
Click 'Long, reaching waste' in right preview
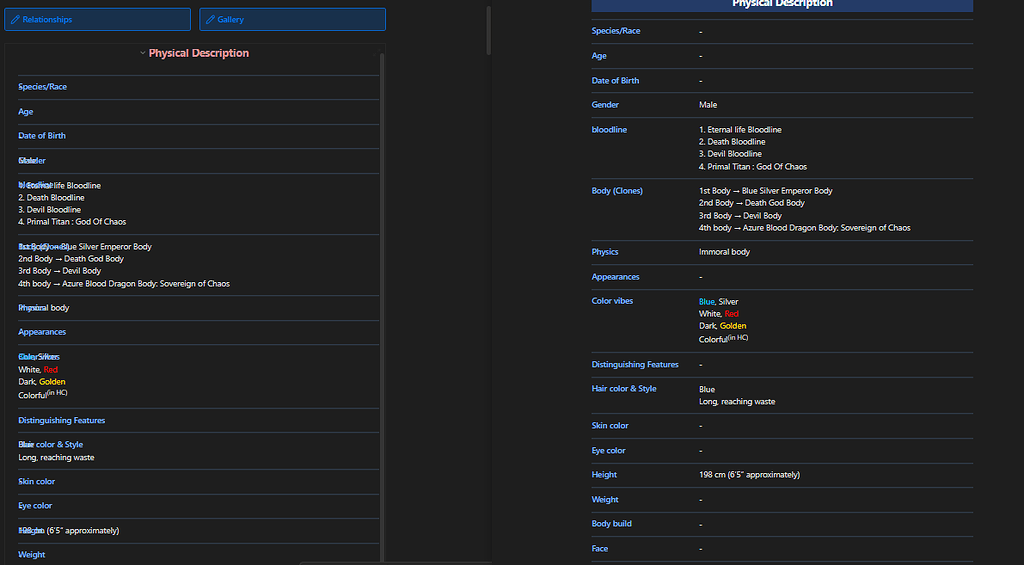coord(737,402)
